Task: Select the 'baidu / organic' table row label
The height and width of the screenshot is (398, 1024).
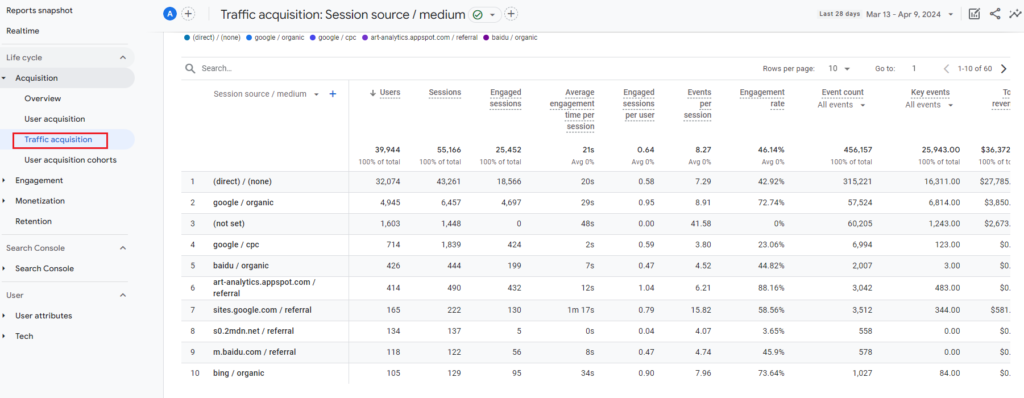Action: [241, 265]
